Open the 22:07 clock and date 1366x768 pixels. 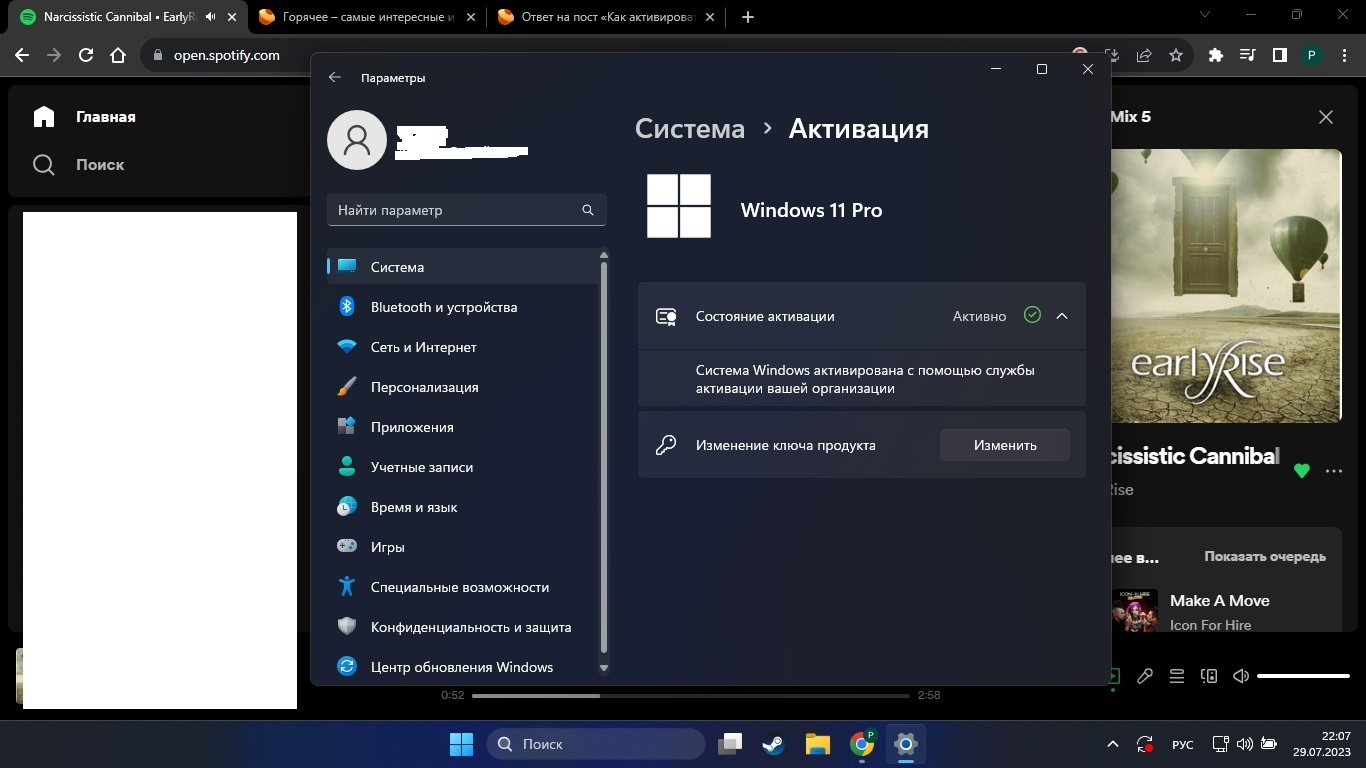(1321, 744)
